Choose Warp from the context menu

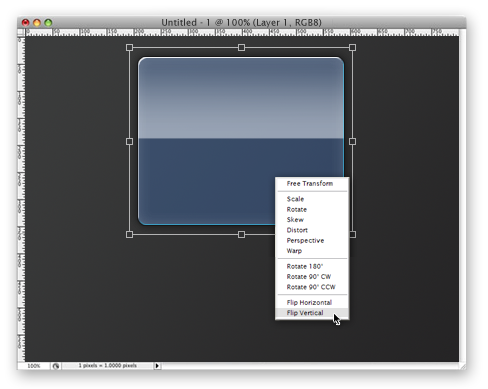point(312,251)
